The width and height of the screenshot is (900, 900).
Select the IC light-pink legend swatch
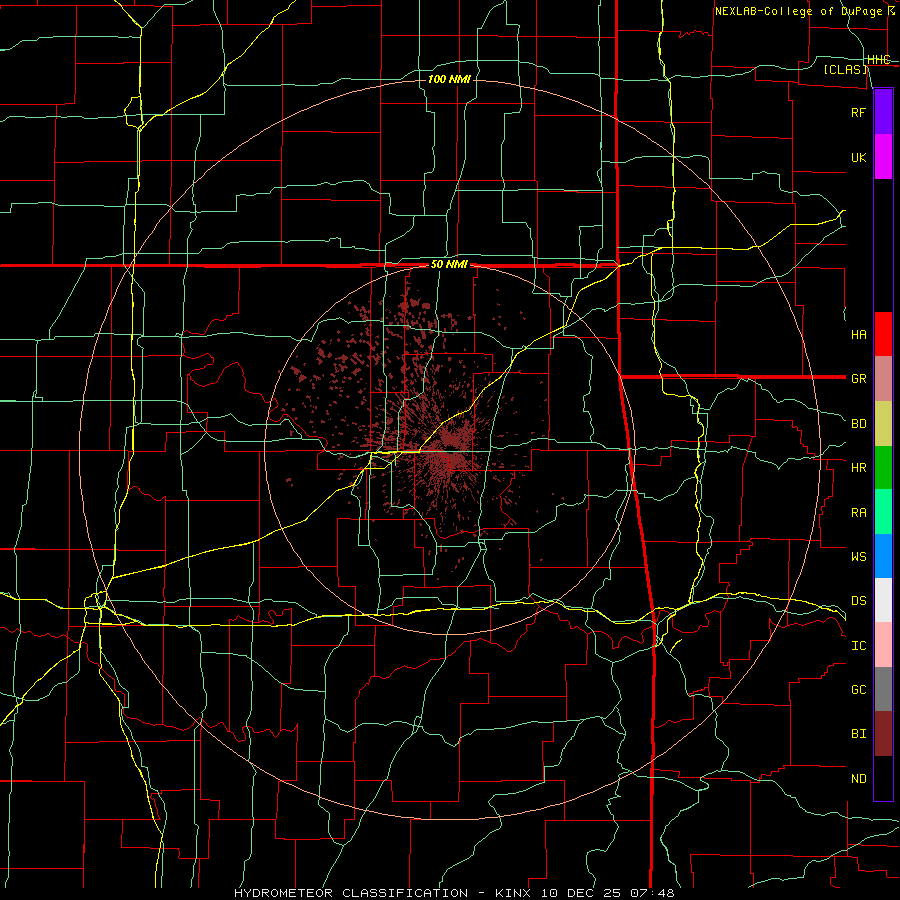pos(883,645)
